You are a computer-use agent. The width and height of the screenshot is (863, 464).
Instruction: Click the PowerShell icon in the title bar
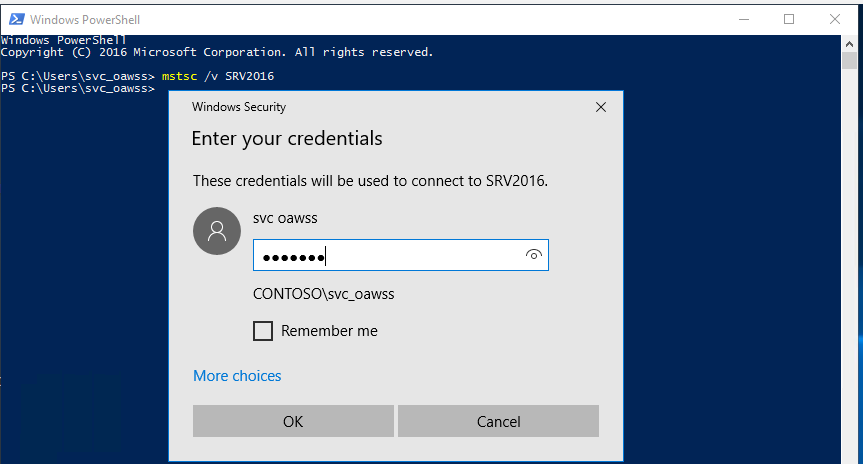point(14,19)
